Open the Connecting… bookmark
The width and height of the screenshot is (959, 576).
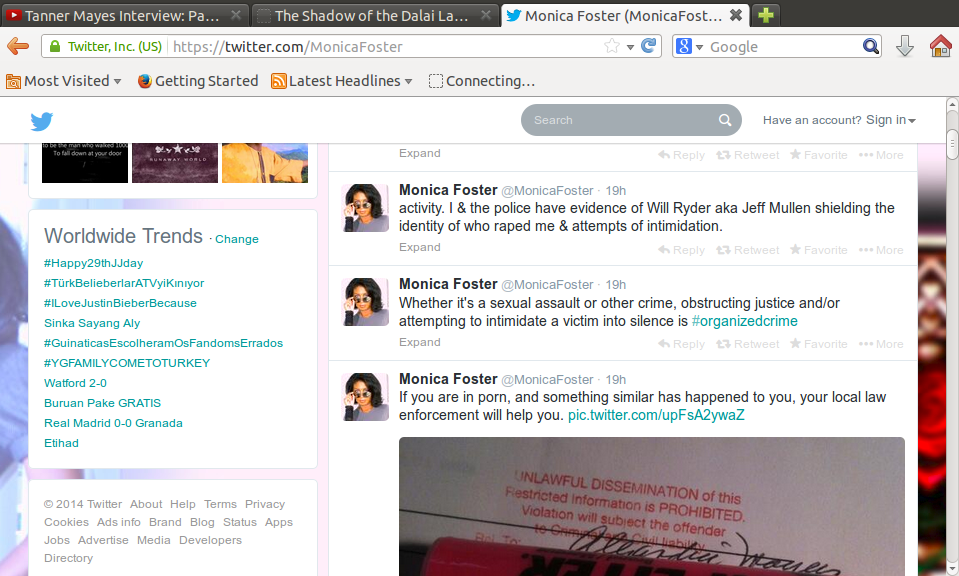click(x=482, y=81)
